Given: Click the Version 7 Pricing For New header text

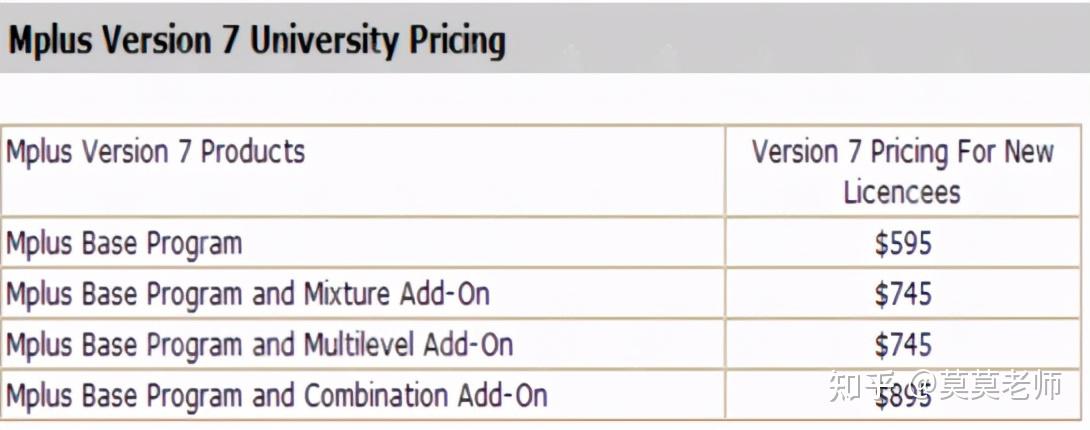Looking at the screenshot, I should click(x=902, y=152).
